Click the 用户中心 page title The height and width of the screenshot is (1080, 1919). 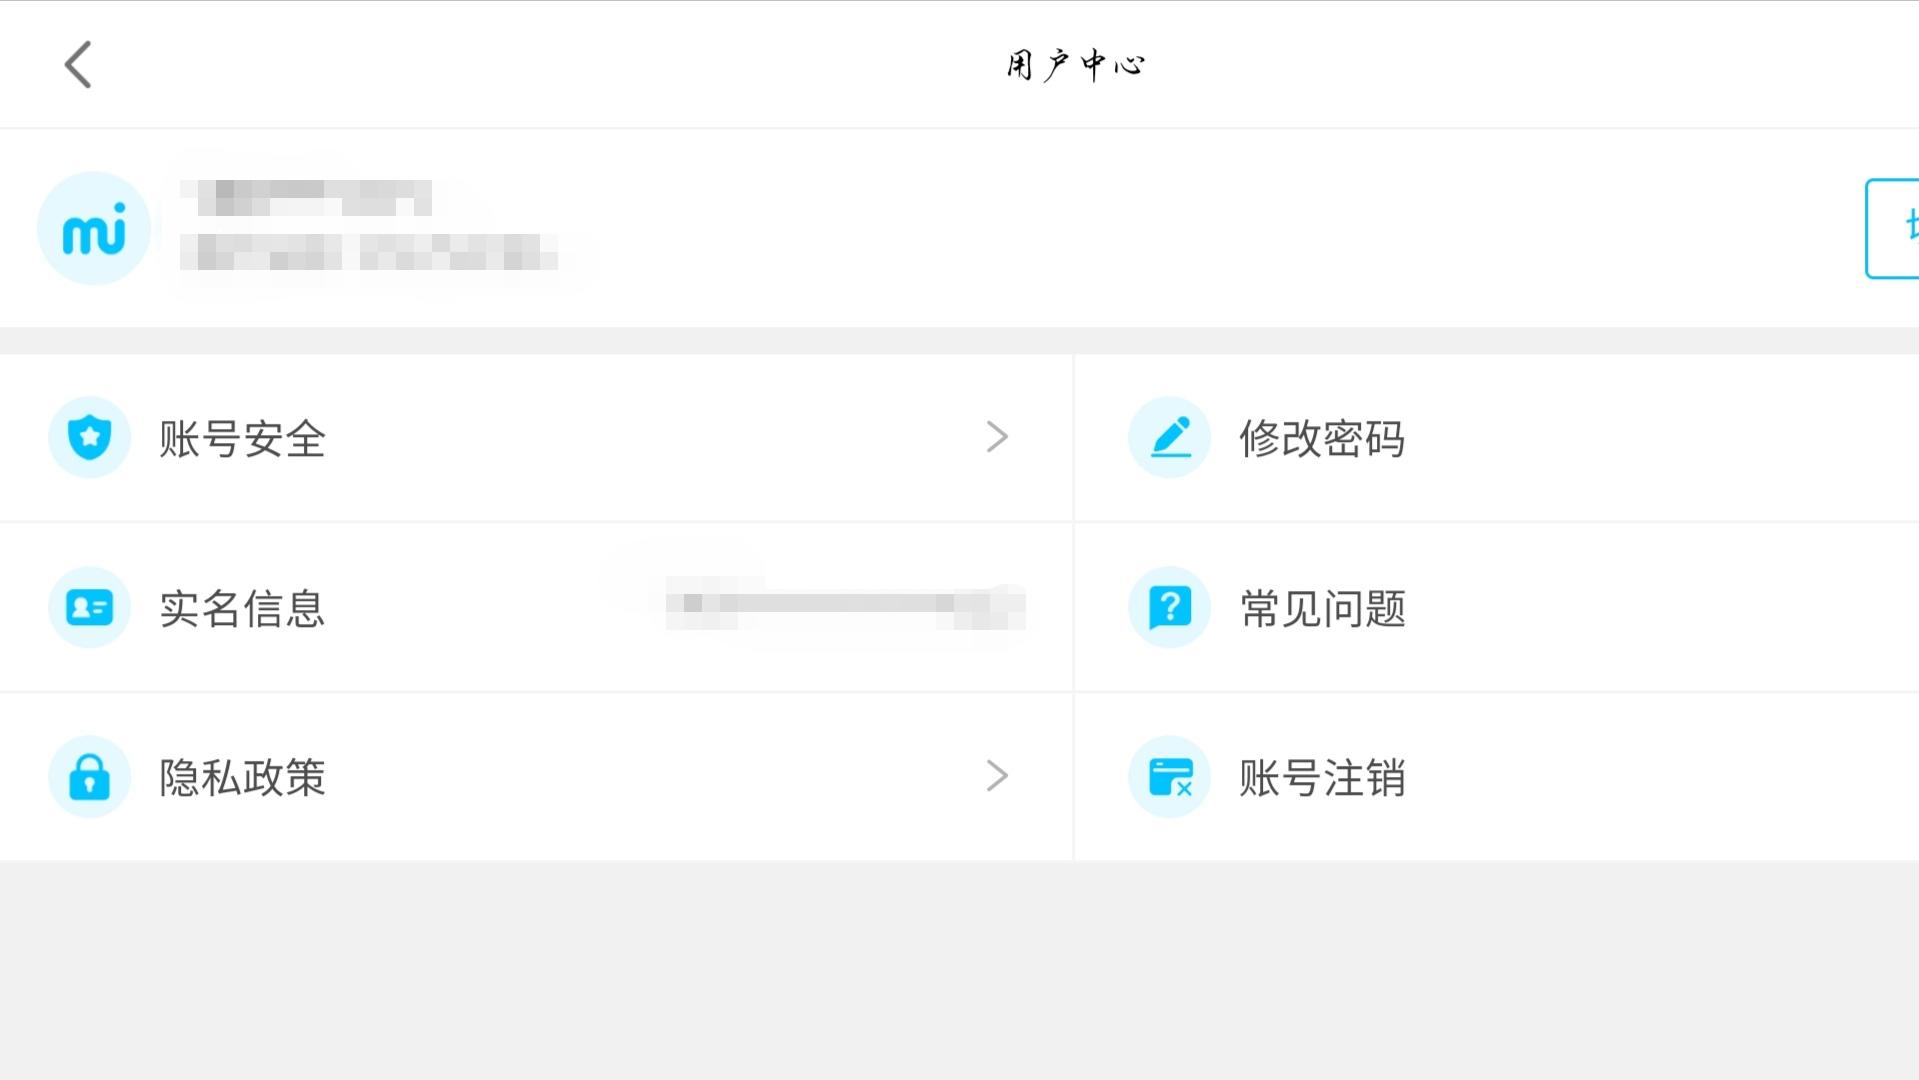(1075, 65)
